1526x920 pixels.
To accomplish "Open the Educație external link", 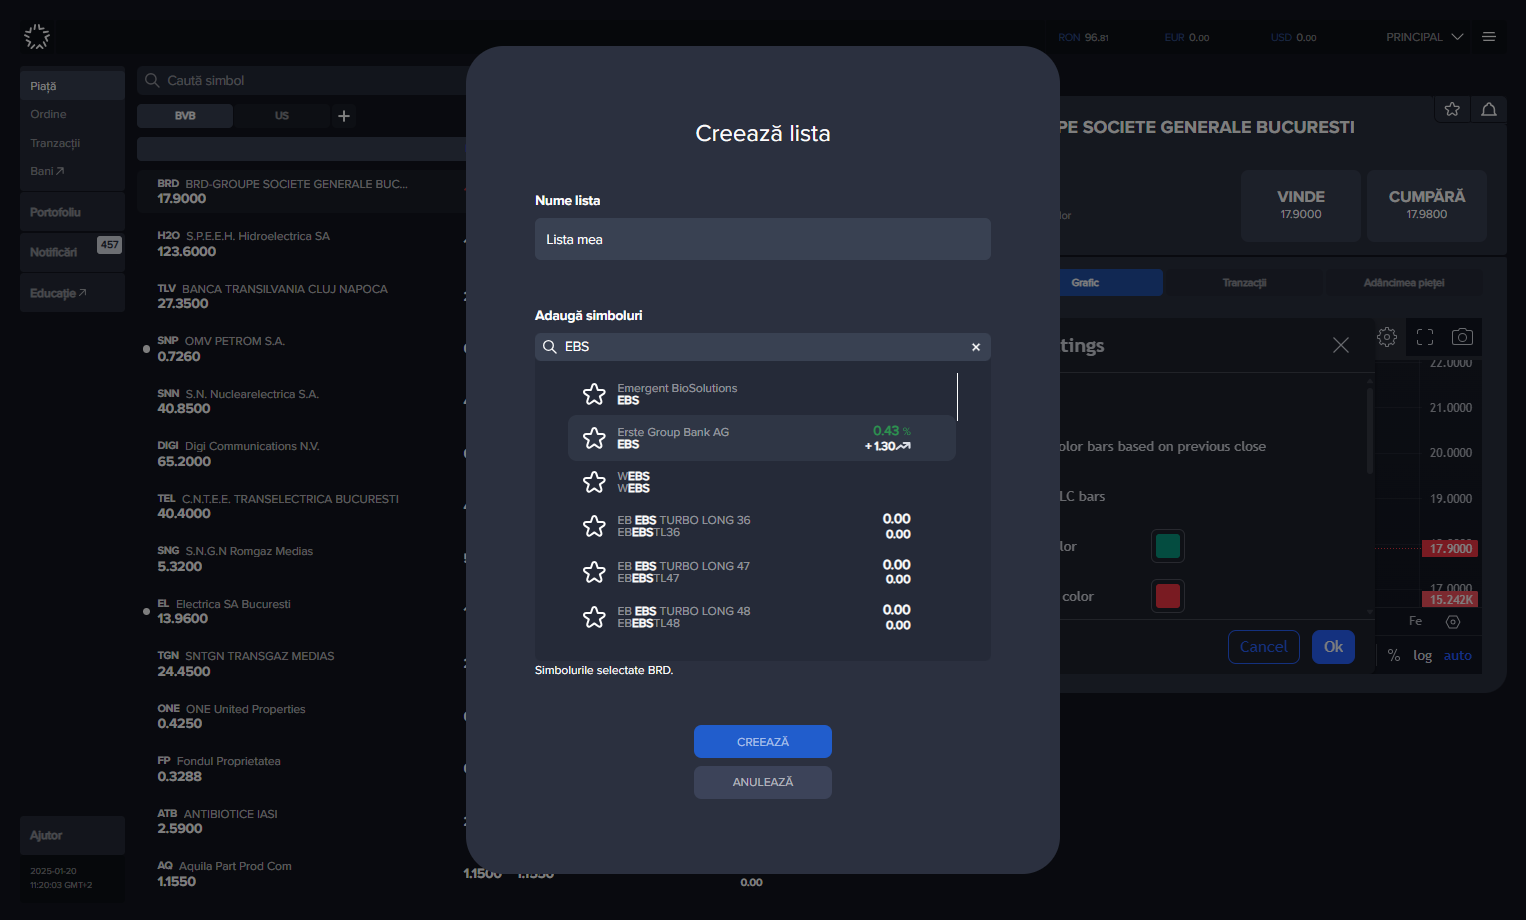I will click(72, 293).
